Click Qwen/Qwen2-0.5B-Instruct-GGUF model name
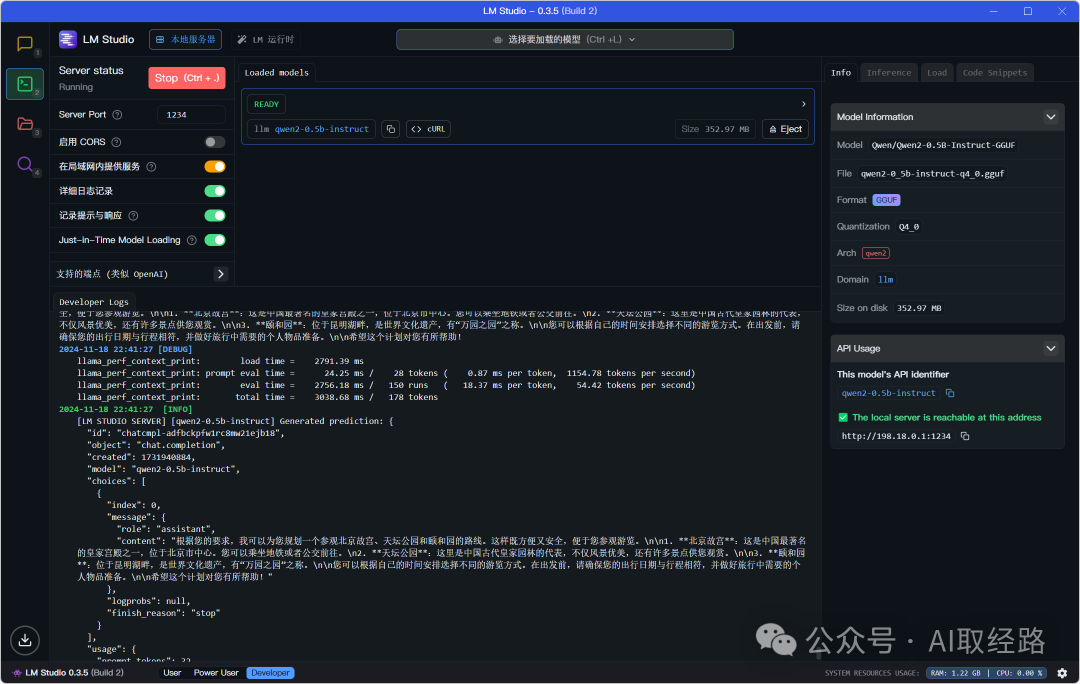Viewport: 1080px width, 684px height. pyautogui.click(x=943, y=145)
